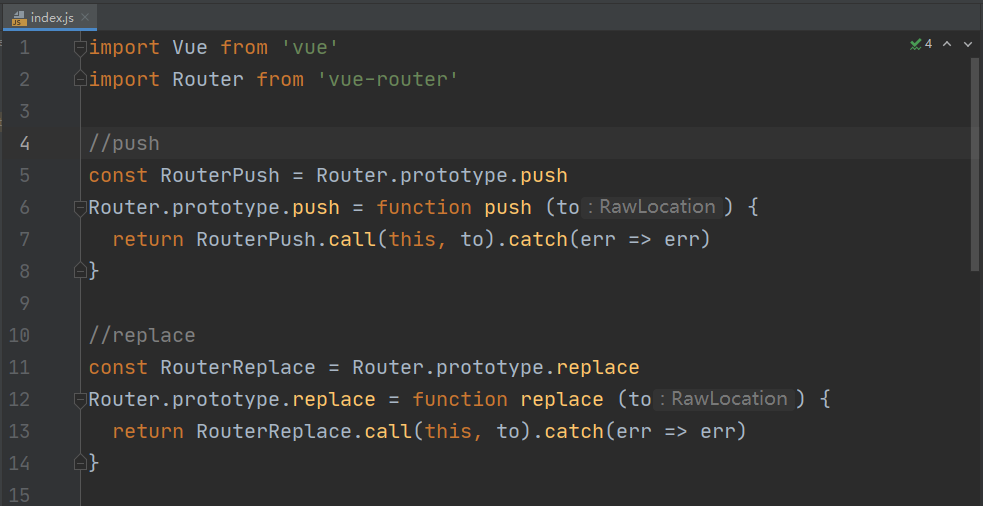Viewport: 983px width, 506px height.
Task: Collapse the fold marker at line 2
Action: point(80,80)
